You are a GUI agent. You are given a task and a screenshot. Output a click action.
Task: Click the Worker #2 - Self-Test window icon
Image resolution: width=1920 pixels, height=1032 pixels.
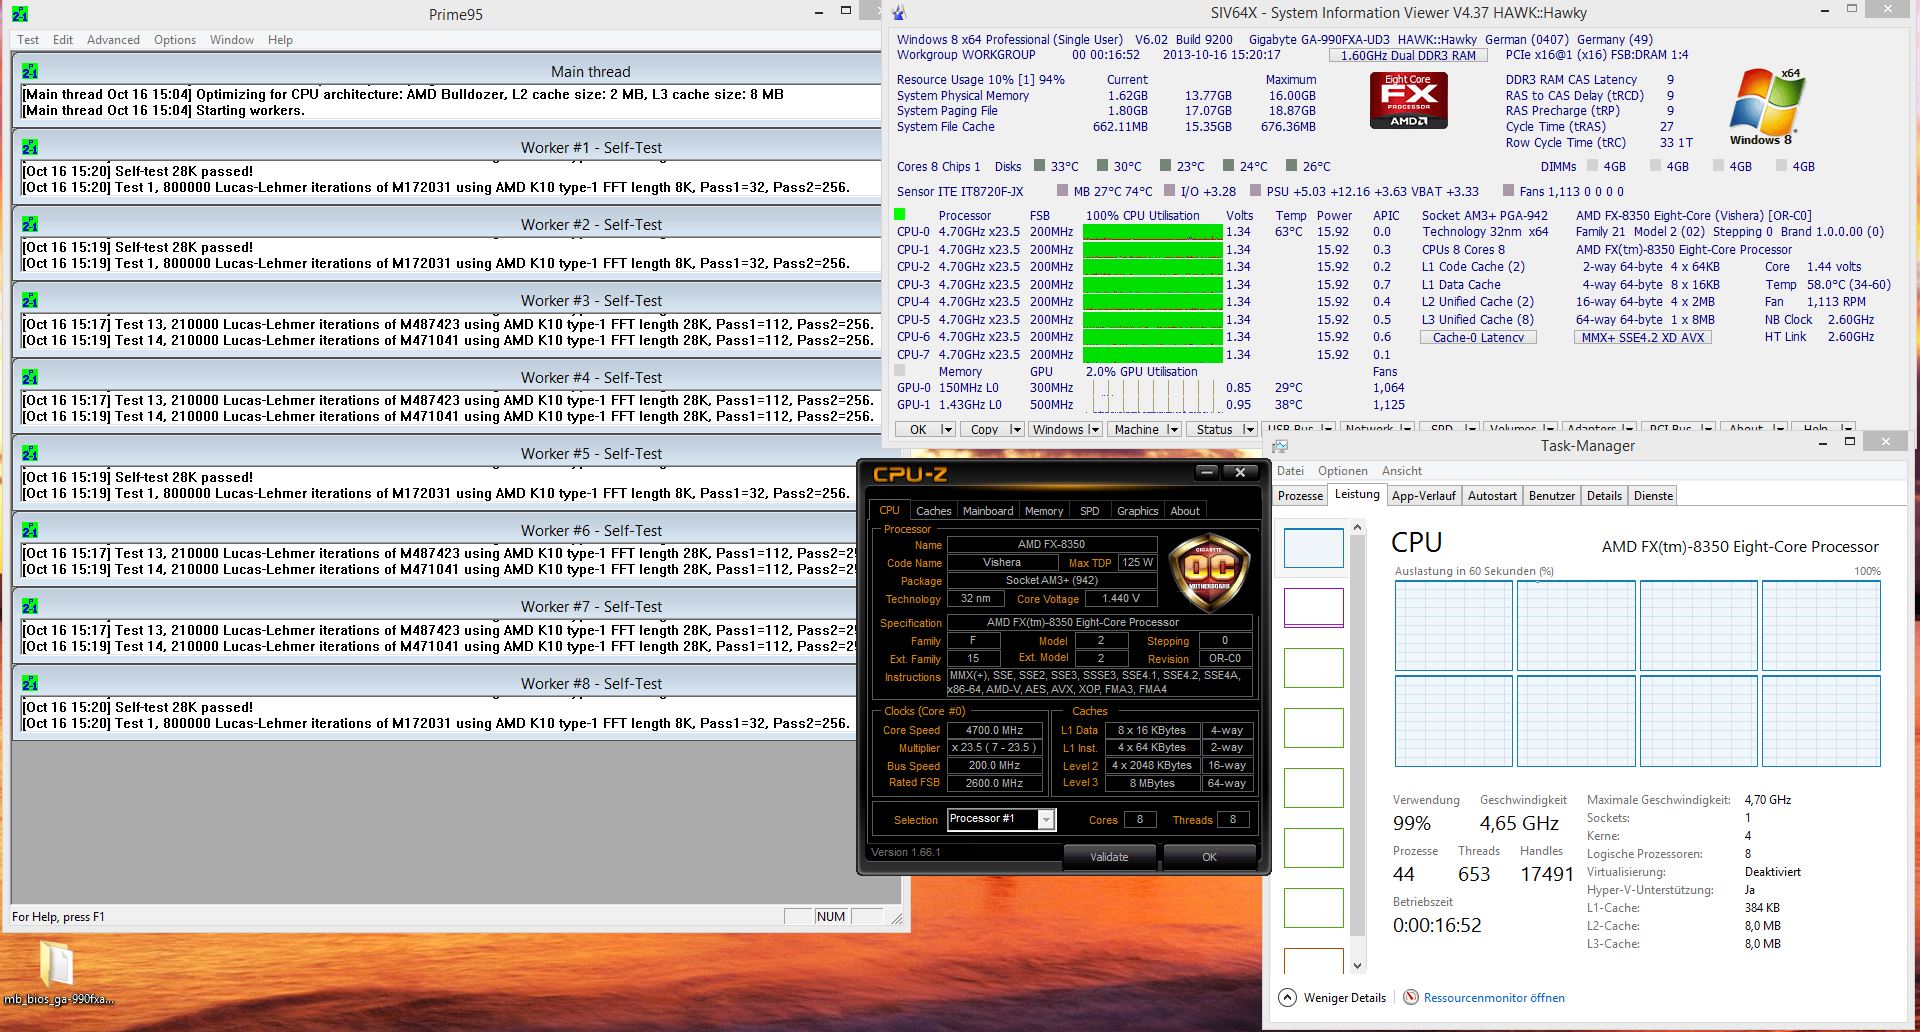pos(30,224)
